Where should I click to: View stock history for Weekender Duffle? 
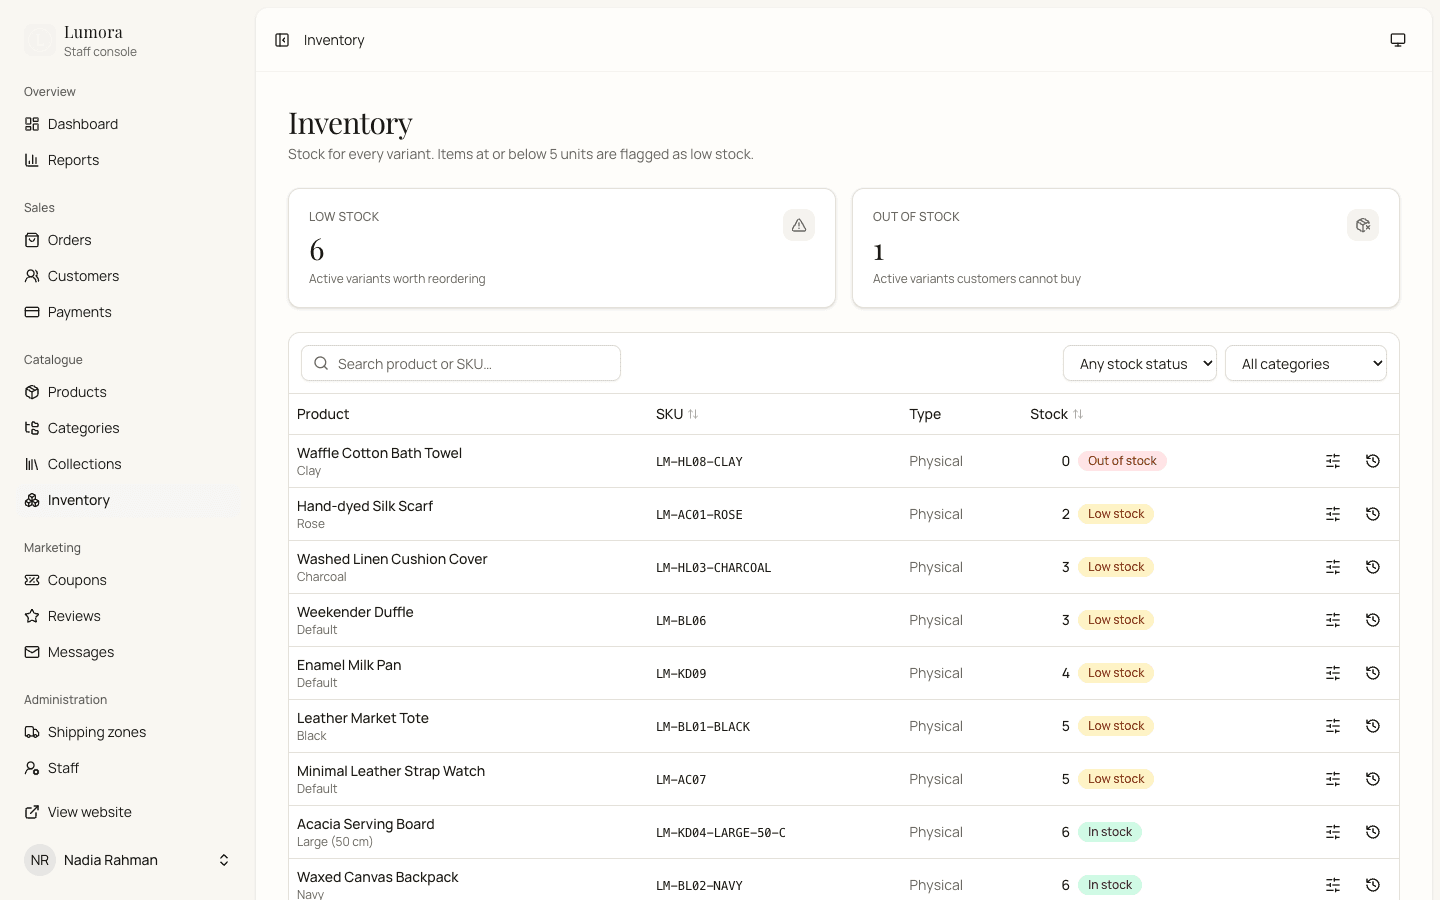pos(1373,620)
